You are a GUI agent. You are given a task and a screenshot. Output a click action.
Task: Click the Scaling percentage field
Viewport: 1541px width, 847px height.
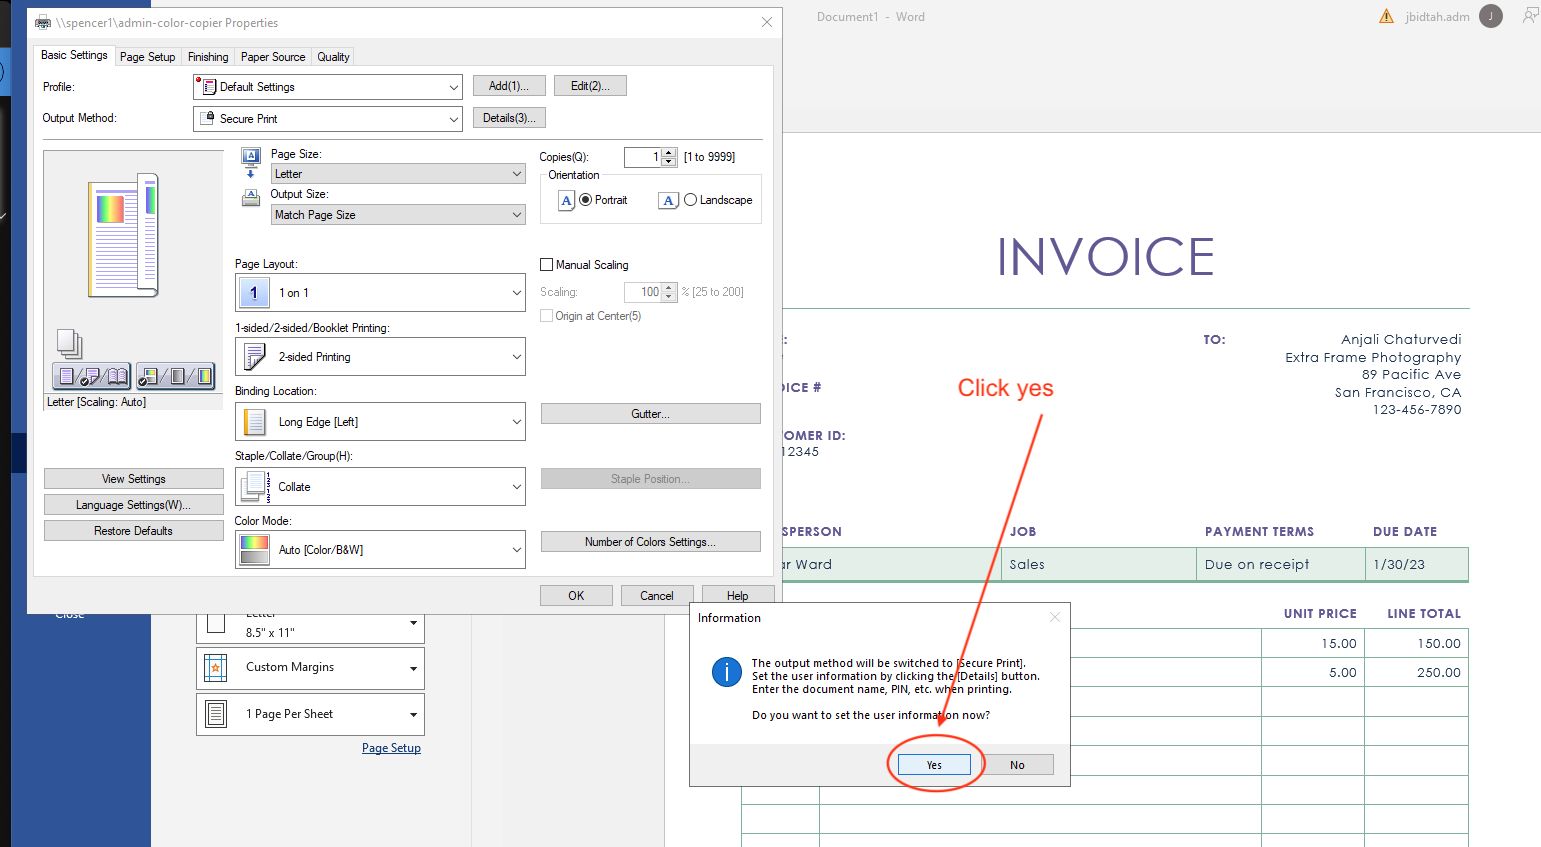pyautogui.click(x=643, y=292)
